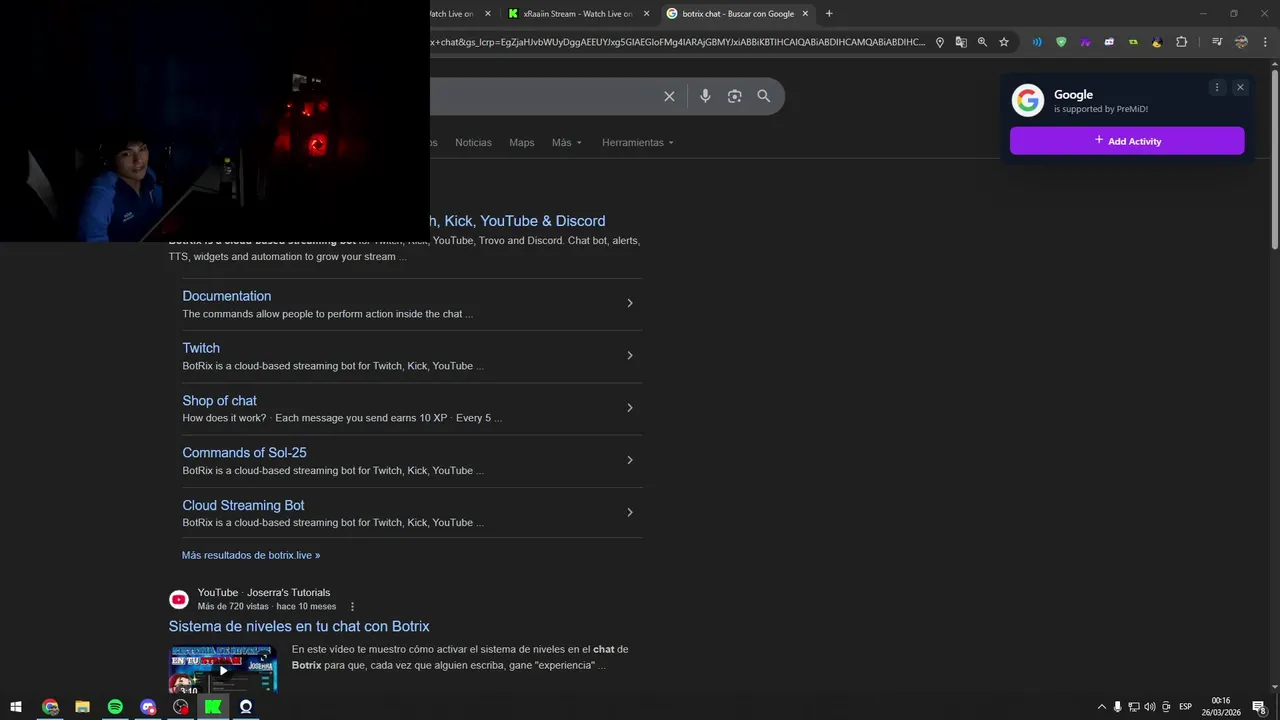1280x720 pixels.
Task: Open the Kick app from taskbar
Action: coord(213,707)
